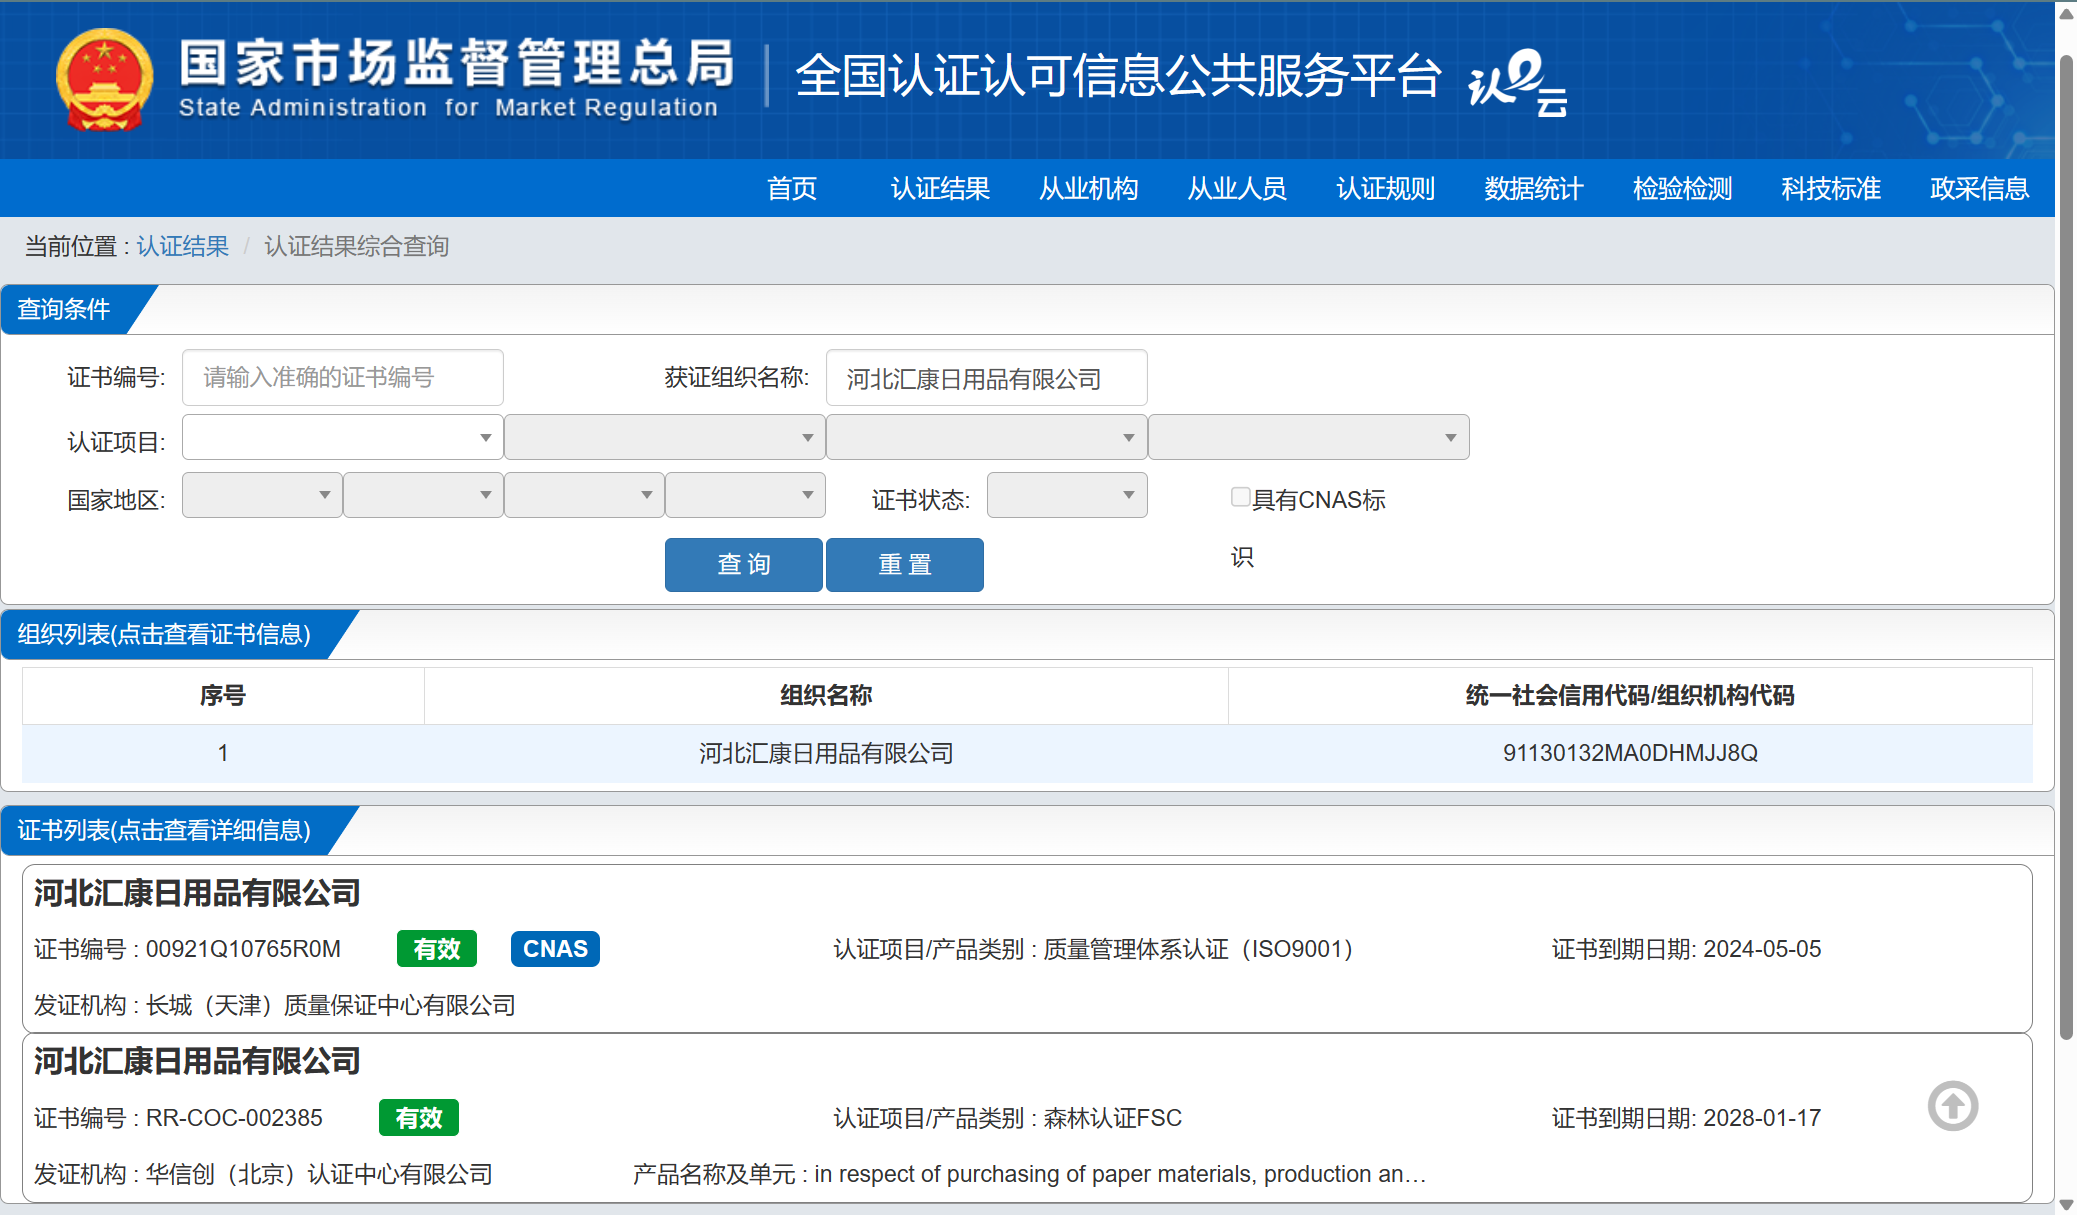
Task: Click certificate number 00921Q10765R0M
Action: click(x=243, y=949)
